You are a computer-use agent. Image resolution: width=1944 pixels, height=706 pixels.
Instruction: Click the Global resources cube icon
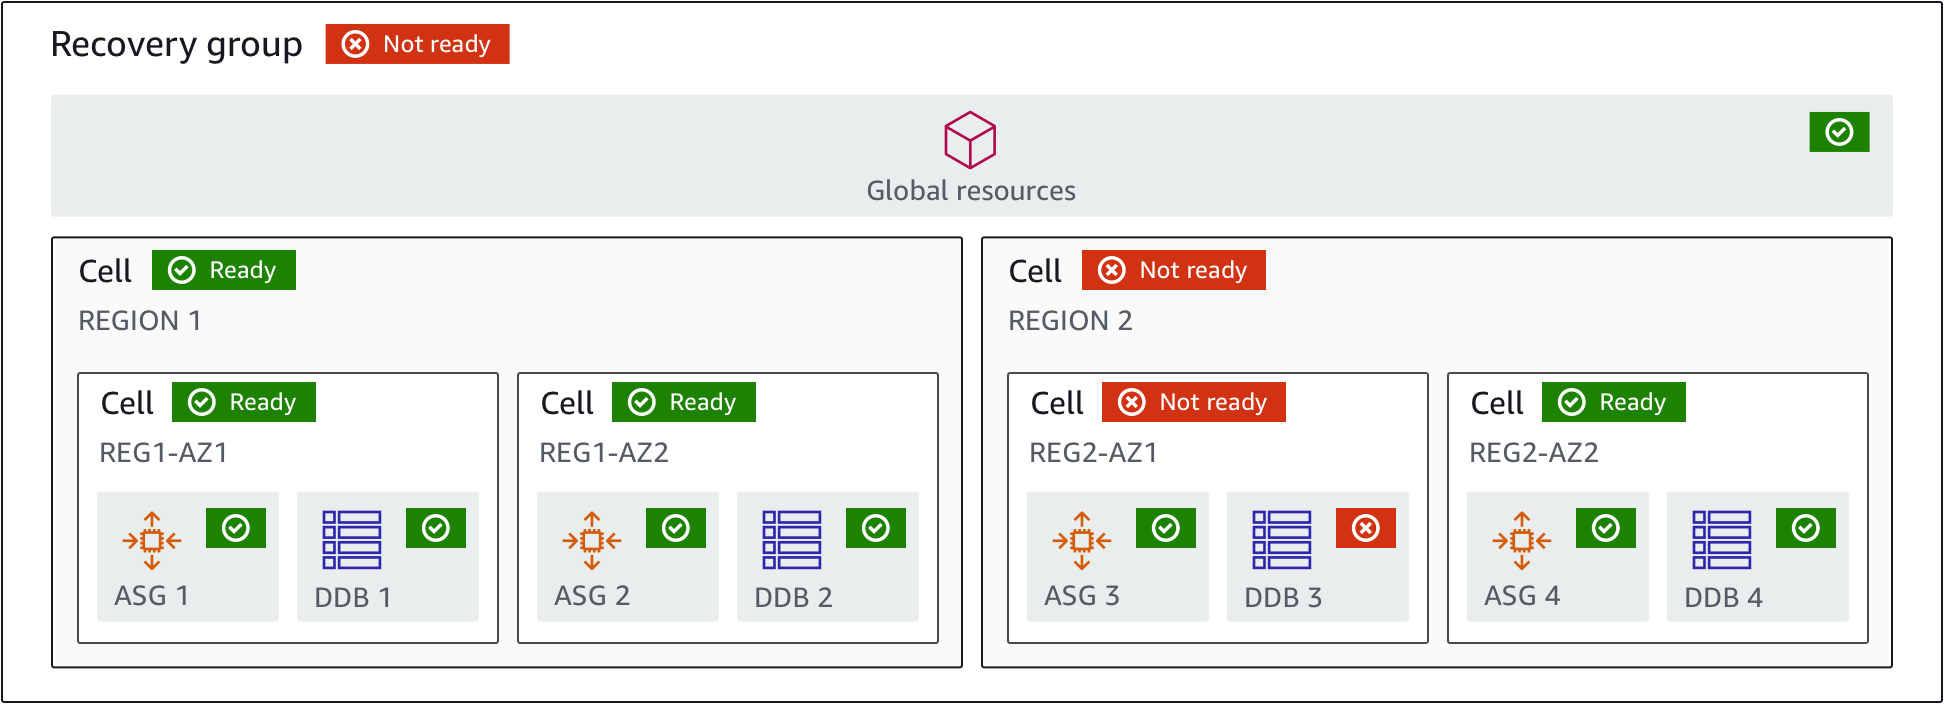click(x=969, y=140)
